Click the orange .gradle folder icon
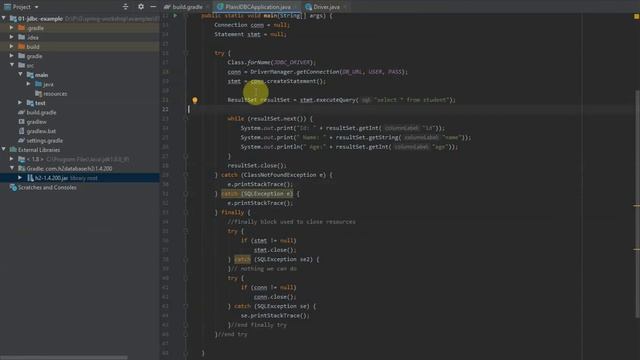 click(22, 28)
